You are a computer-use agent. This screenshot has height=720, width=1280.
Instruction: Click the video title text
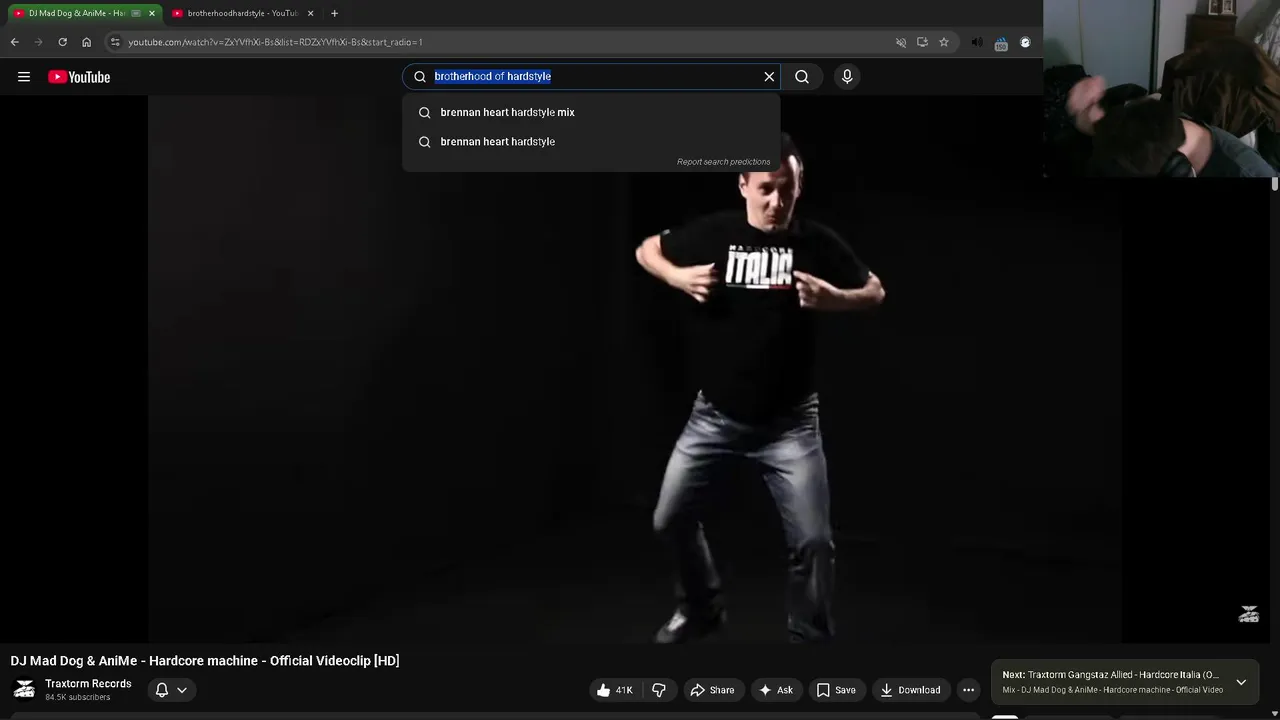coord(205,661)
